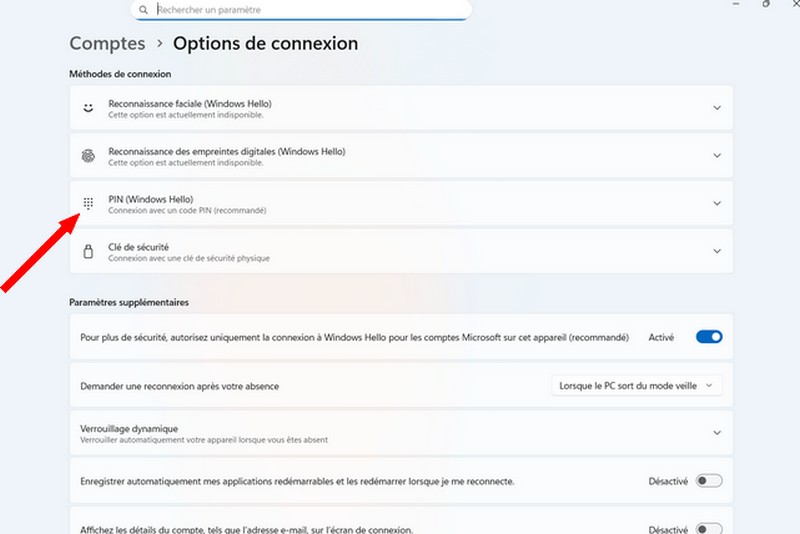
Task: Click the Verrouillage dynamique row title
Action: coord(129,428)
